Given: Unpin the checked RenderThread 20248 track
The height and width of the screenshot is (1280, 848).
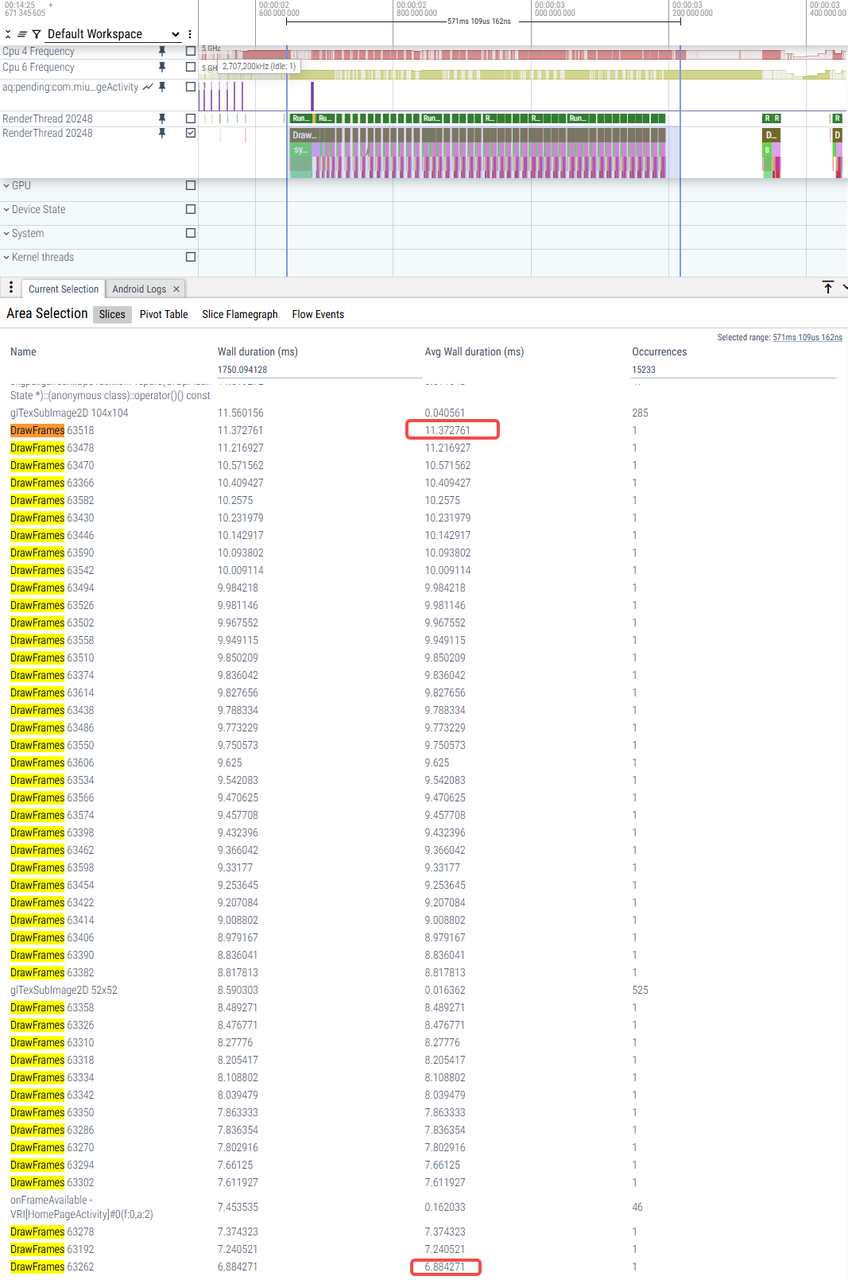Looking at the screenshot, I should pyautogui.click(x=162, y=133).
